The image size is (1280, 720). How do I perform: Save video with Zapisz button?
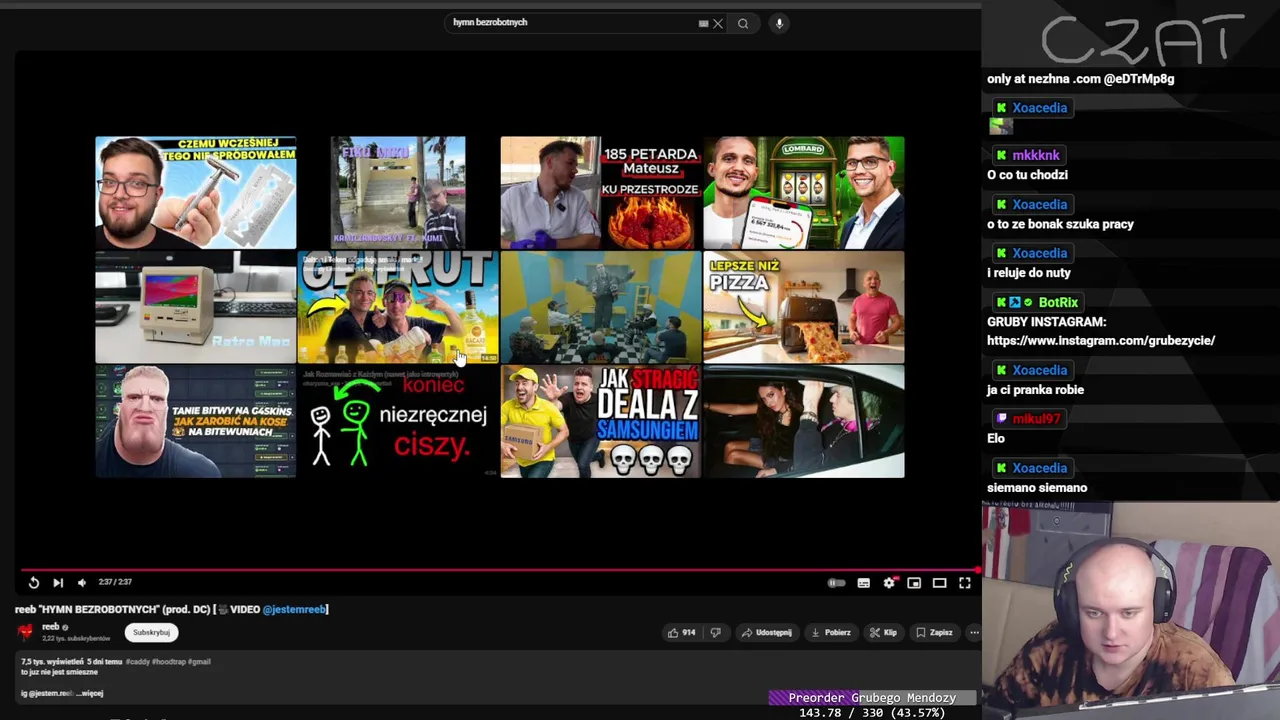point(934,632)
